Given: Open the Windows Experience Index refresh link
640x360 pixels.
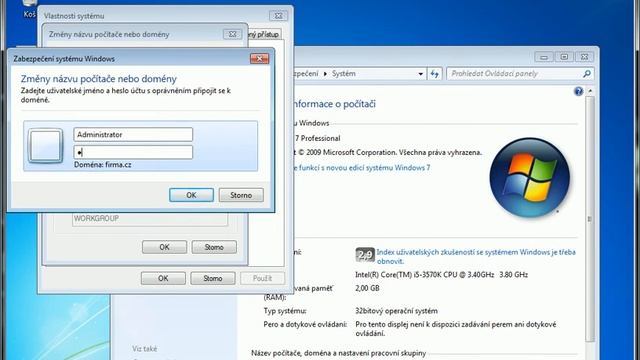Looking at the screenshot, I should (476, 257).
